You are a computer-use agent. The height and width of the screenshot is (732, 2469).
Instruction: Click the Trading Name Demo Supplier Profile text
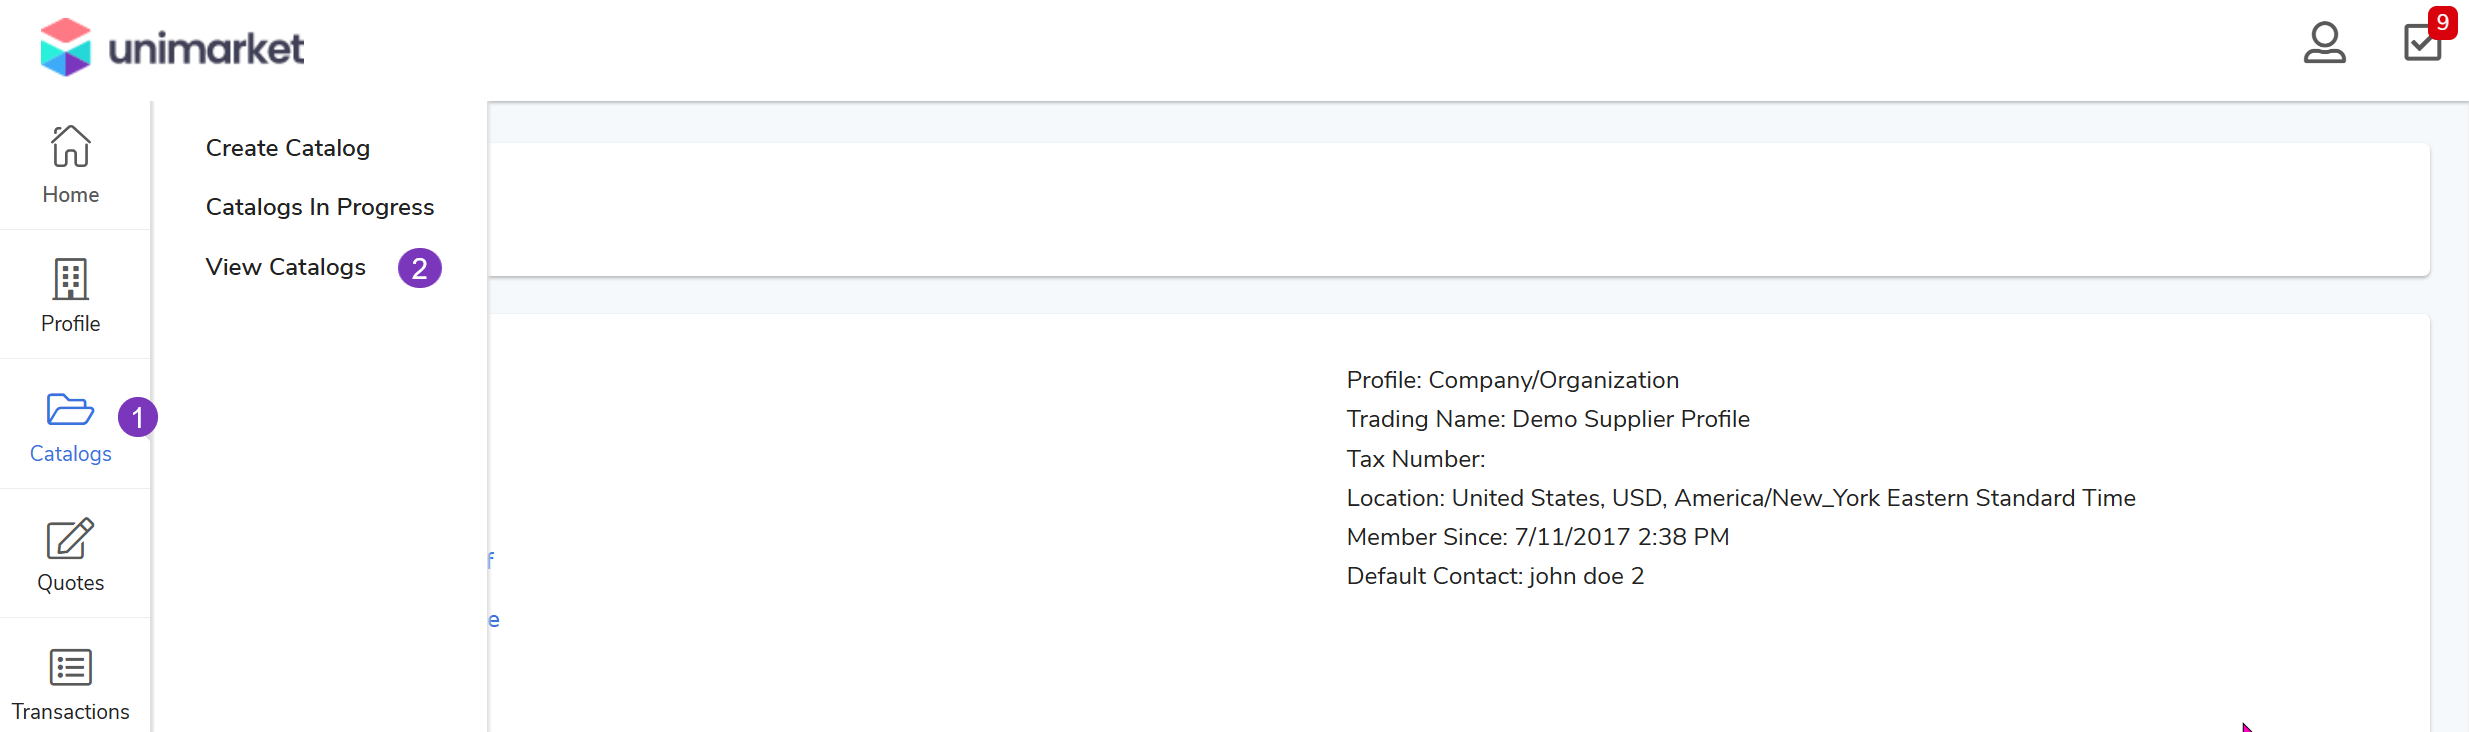1548,419
